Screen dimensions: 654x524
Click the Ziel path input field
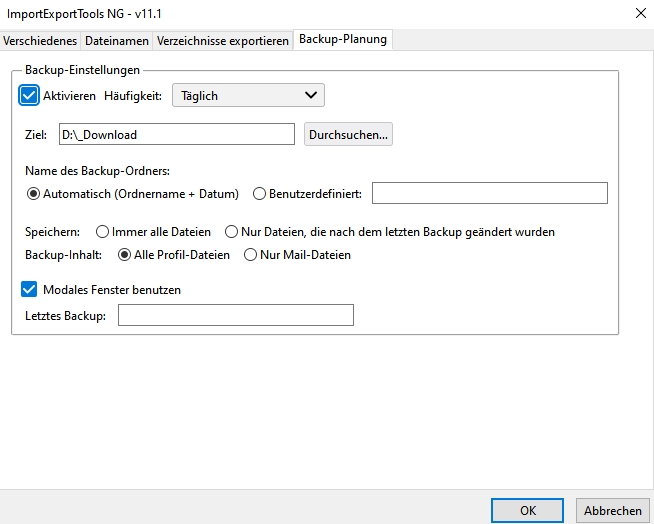[176, 134]
